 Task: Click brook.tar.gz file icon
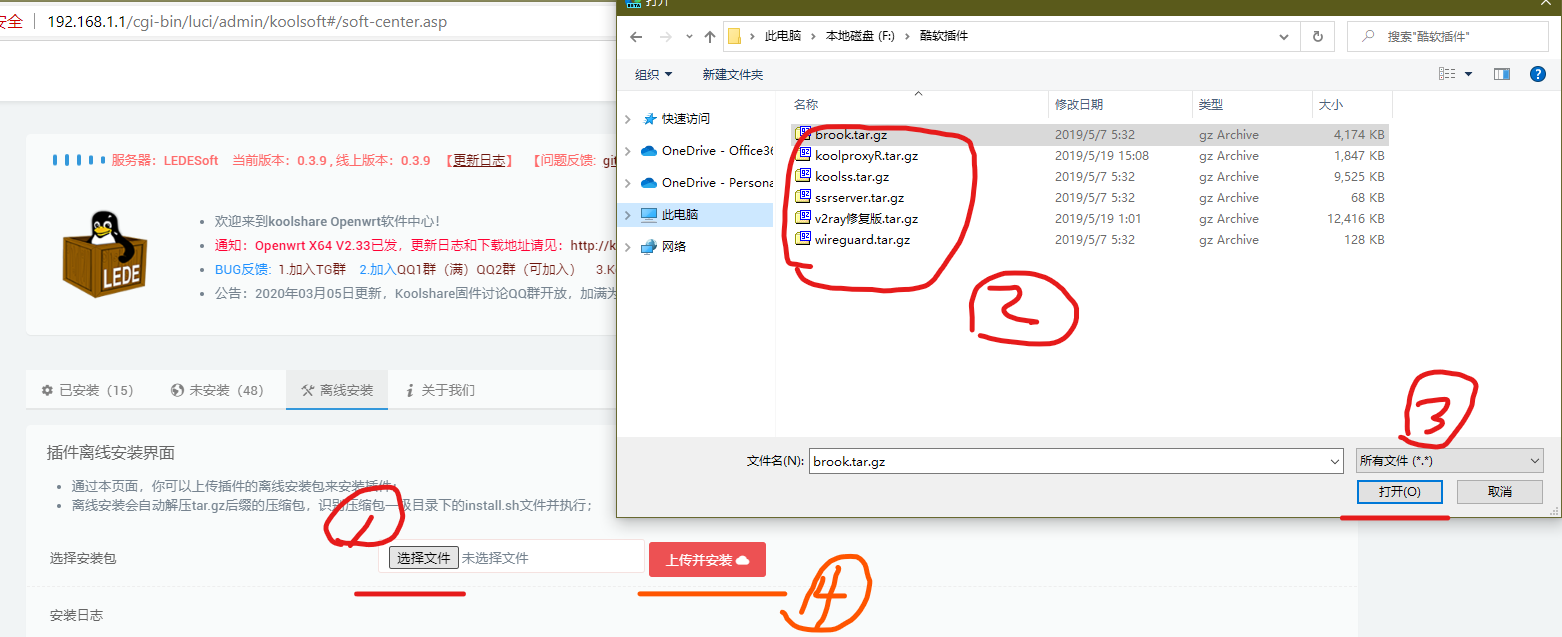click(x=804, y=134)
